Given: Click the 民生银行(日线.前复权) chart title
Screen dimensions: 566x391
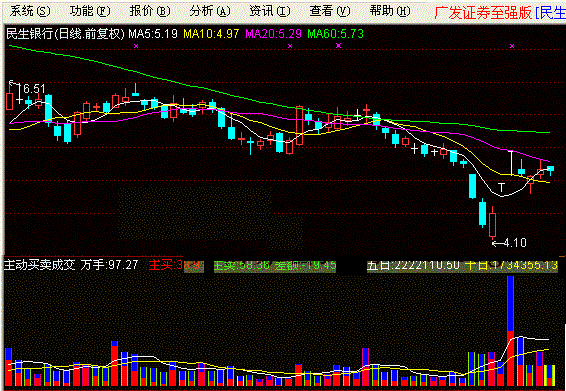Looking at the screenshot, I should 65,34.
